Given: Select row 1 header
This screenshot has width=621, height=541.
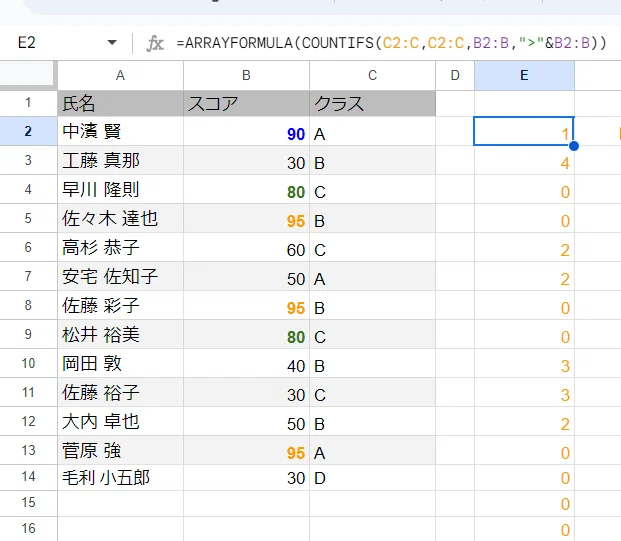Looking at the screenshot, I should [x=28, y=103].
